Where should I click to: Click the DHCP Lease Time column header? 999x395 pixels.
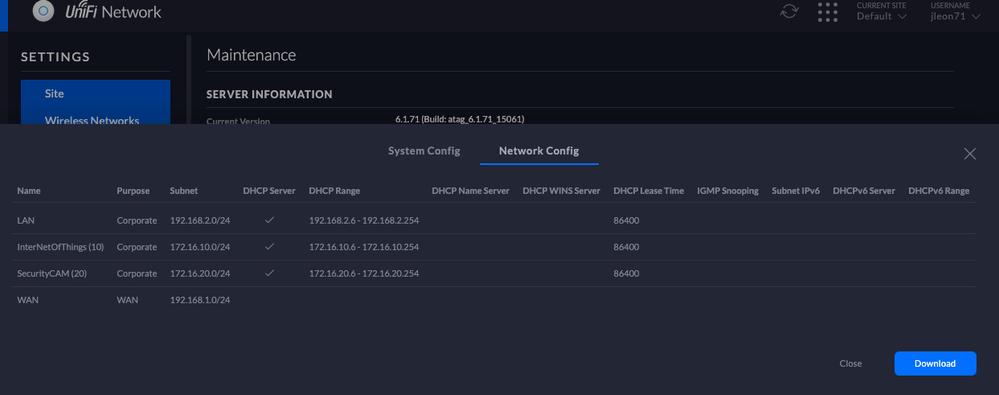(x=649, y=191)
